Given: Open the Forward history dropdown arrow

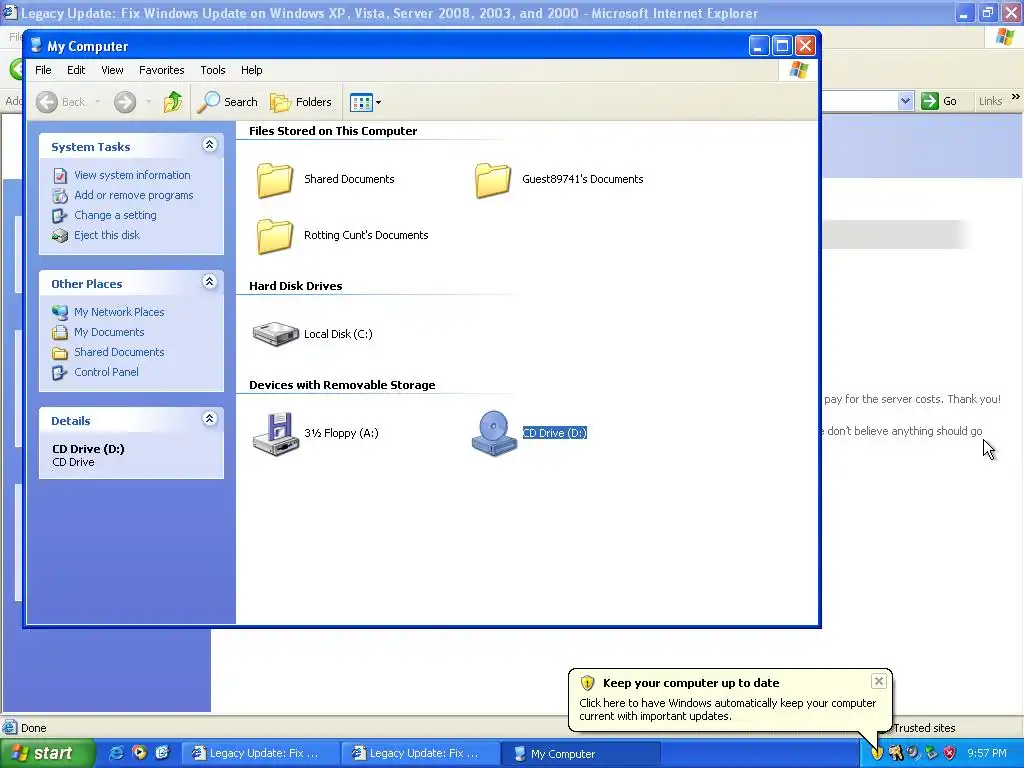Looking at the screenshot, I should [x=148, y=102].
